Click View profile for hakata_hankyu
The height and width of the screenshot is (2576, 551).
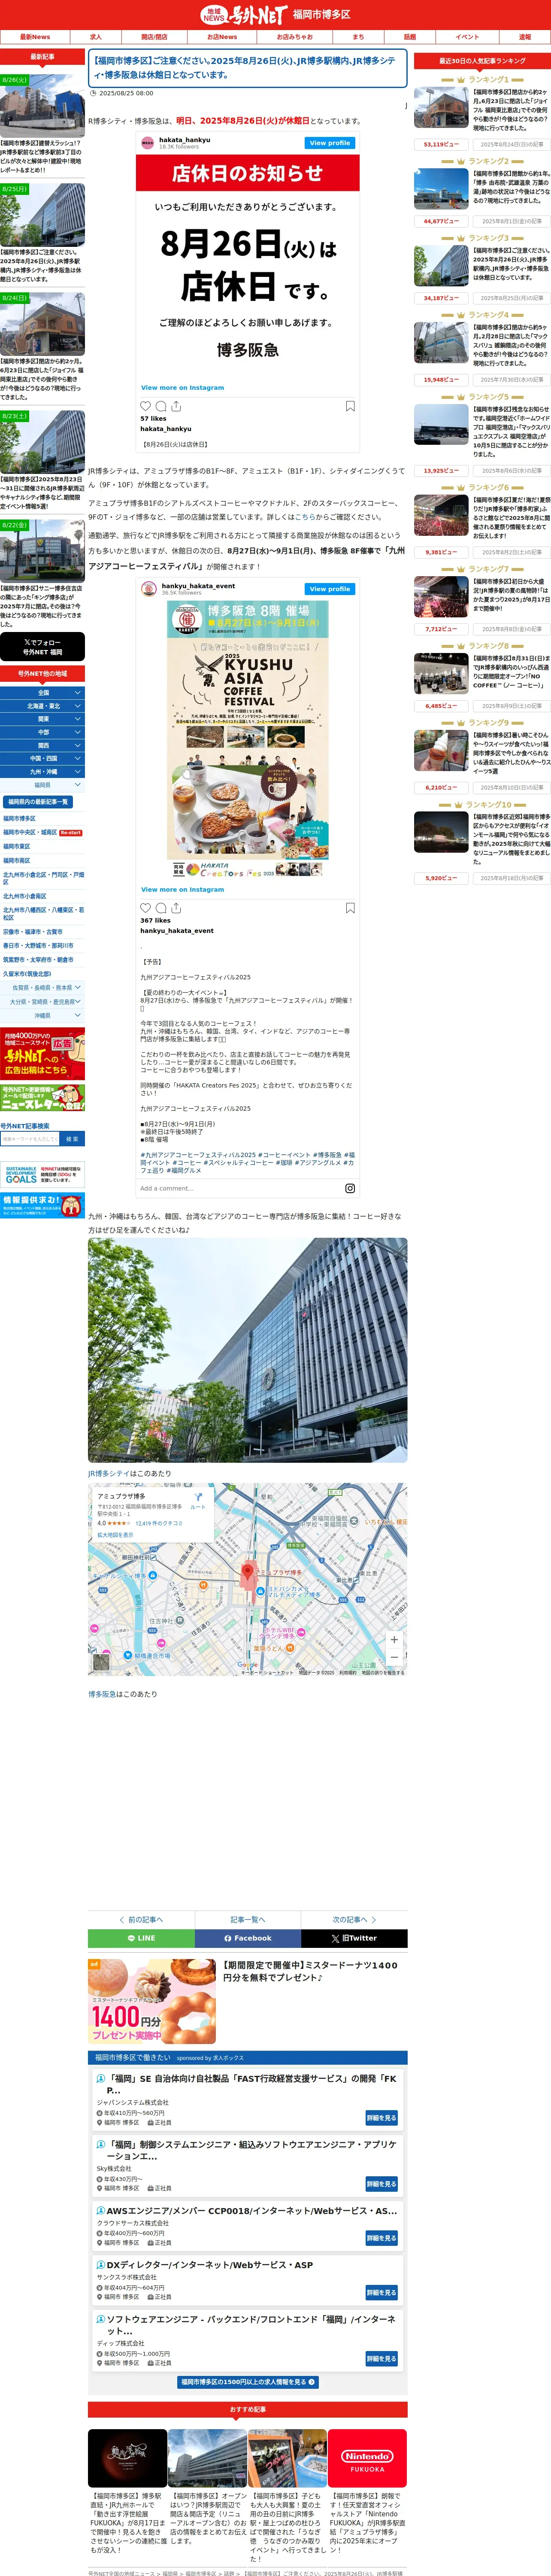coord(330,143)
